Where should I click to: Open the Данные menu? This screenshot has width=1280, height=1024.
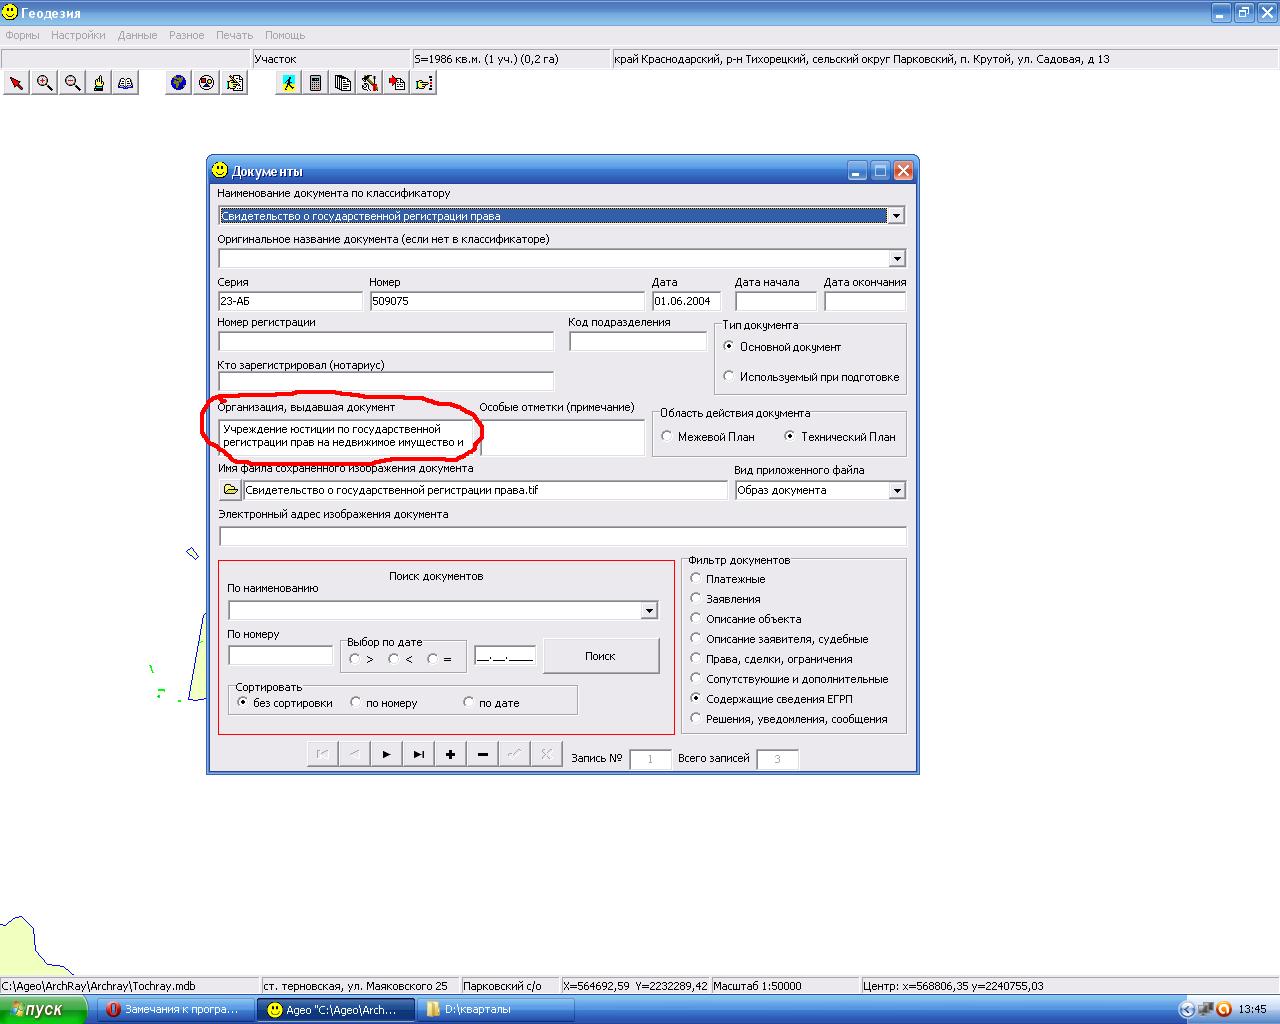coord(137,35)
